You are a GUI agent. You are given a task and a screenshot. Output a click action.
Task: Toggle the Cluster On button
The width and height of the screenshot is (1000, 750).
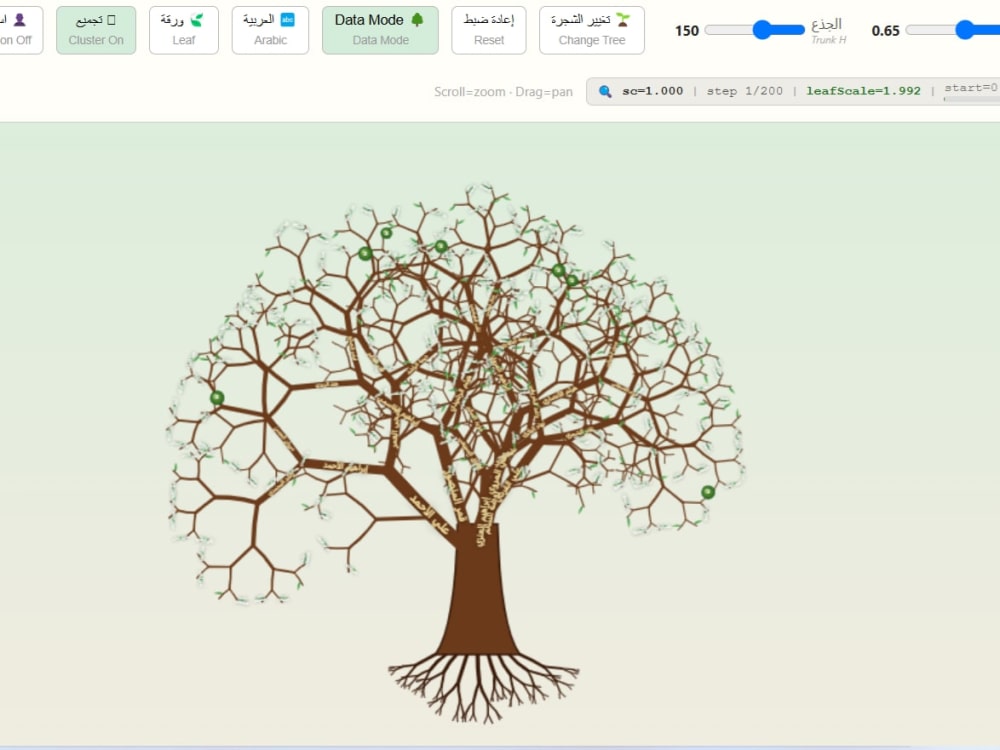pos(96,30)
